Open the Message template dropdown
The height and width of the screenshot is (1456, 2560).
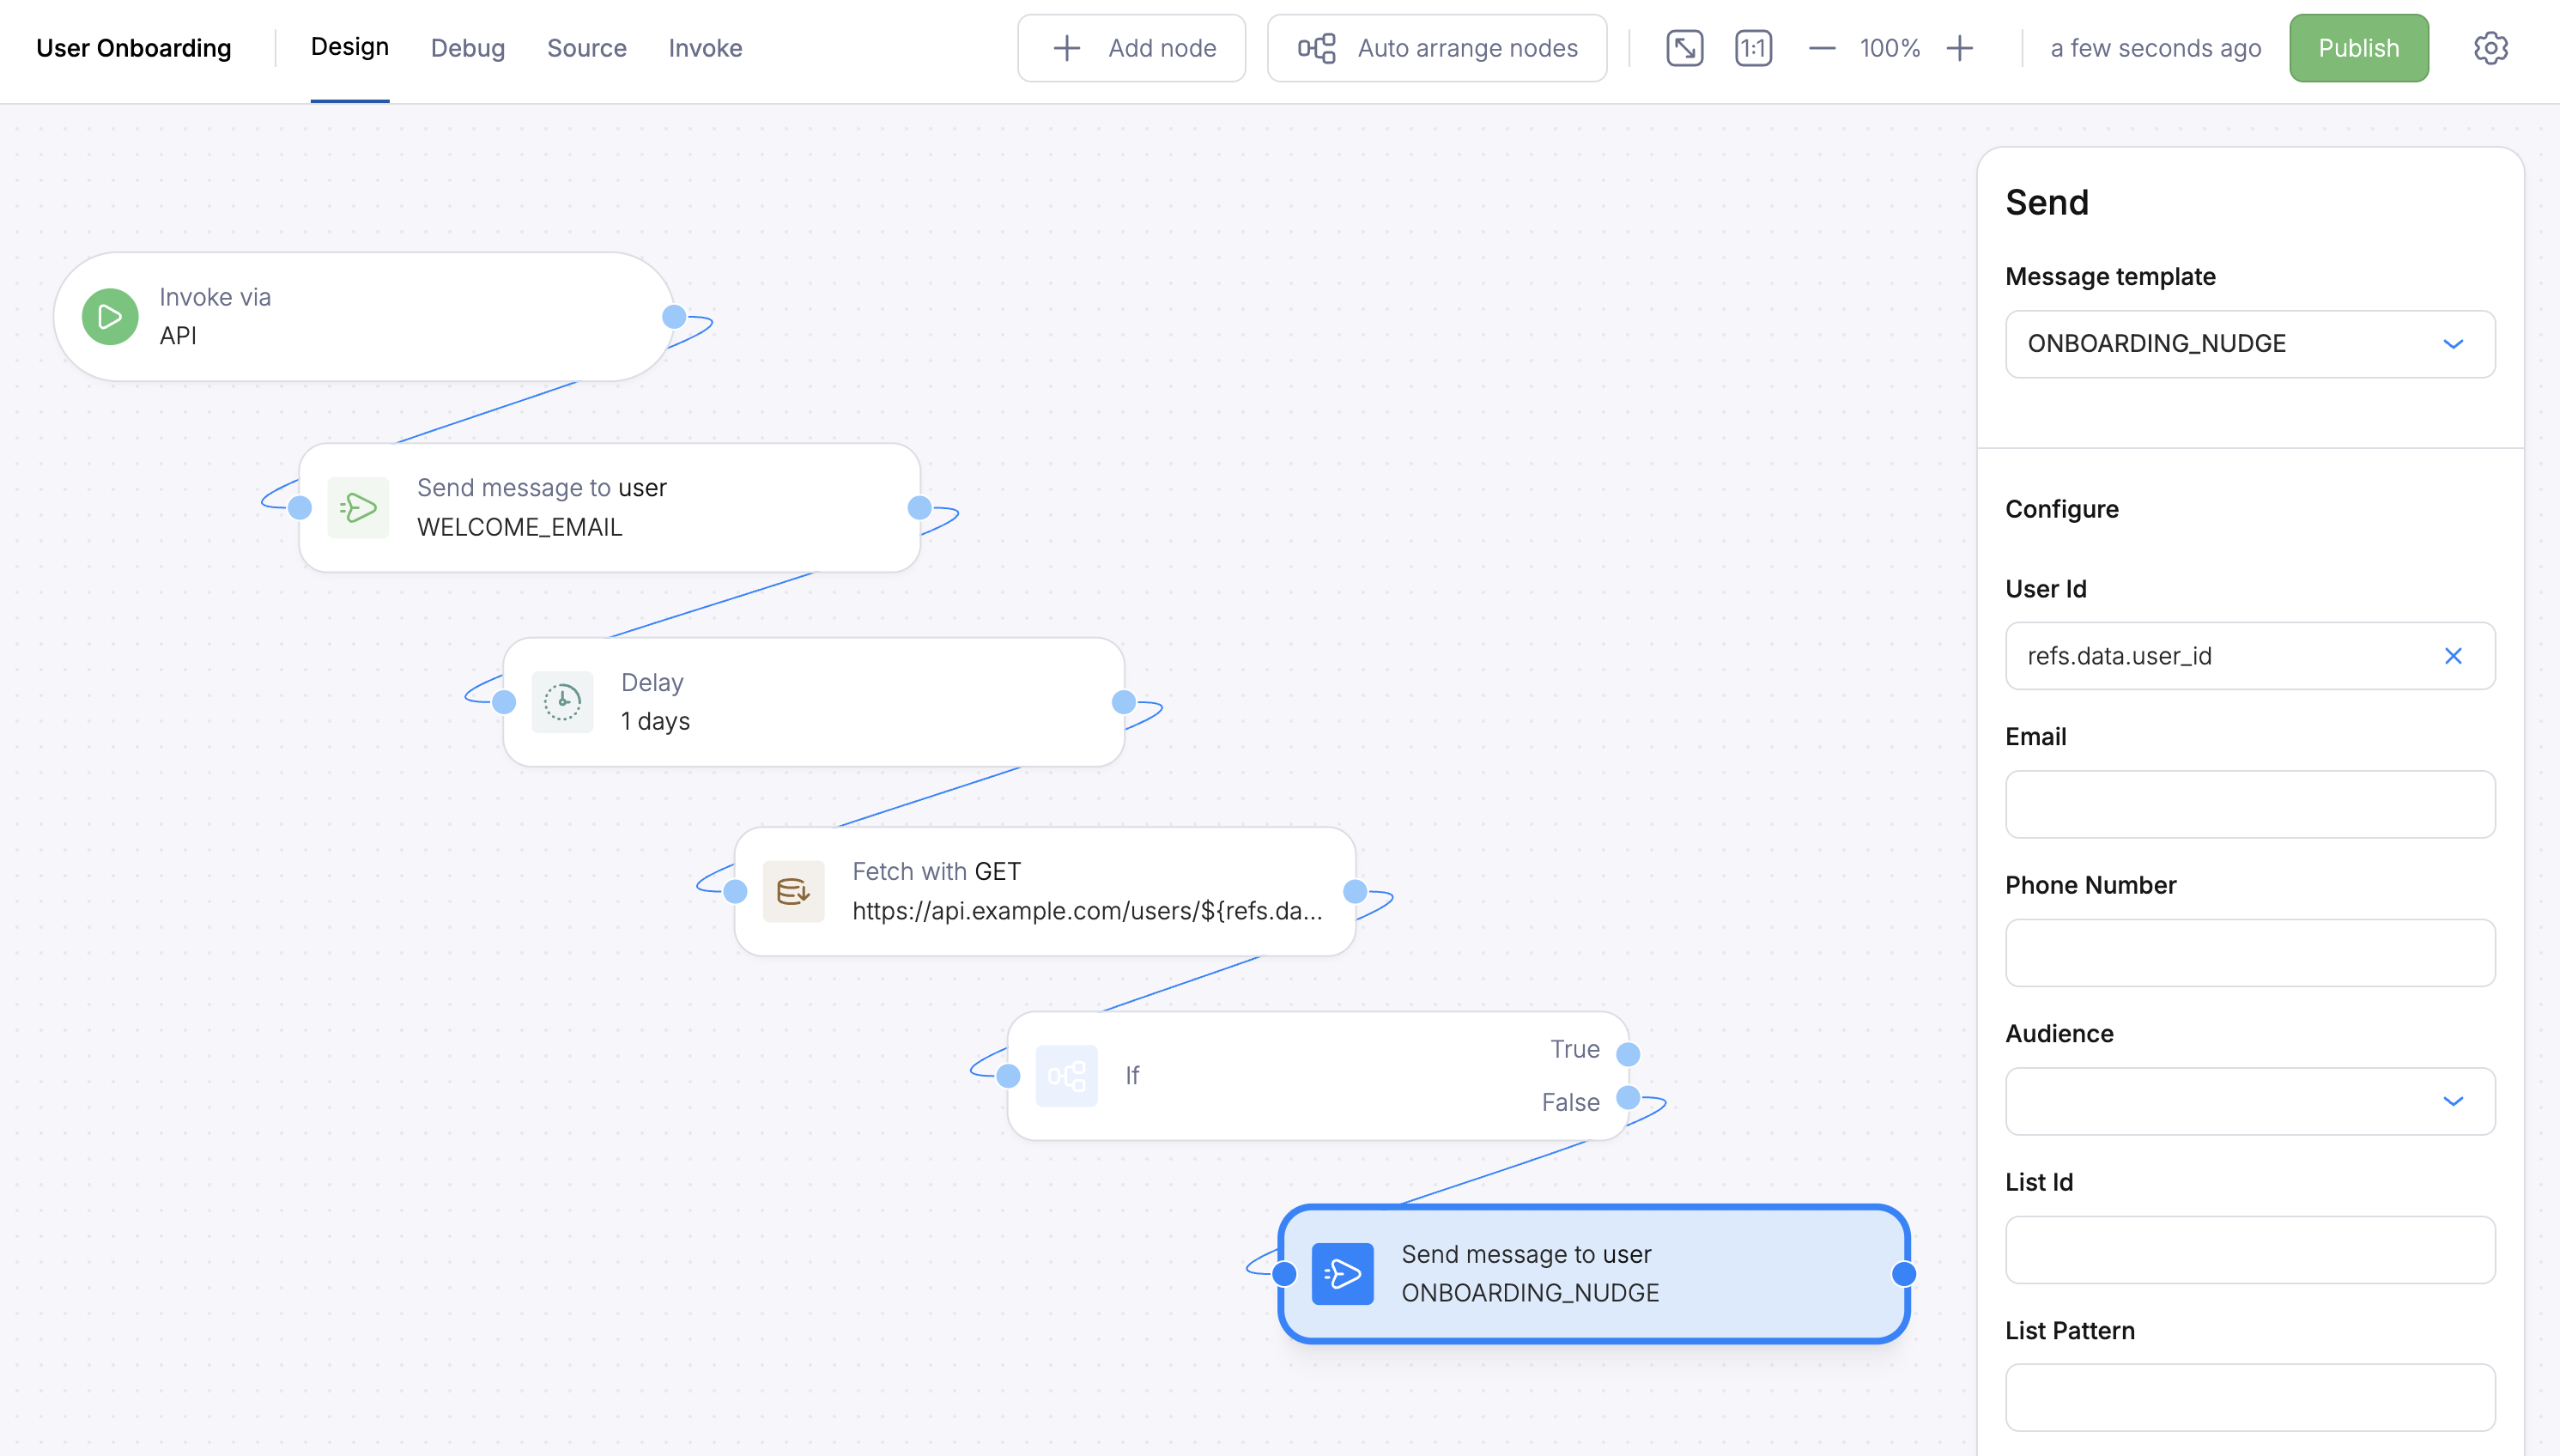(2250, 344)
